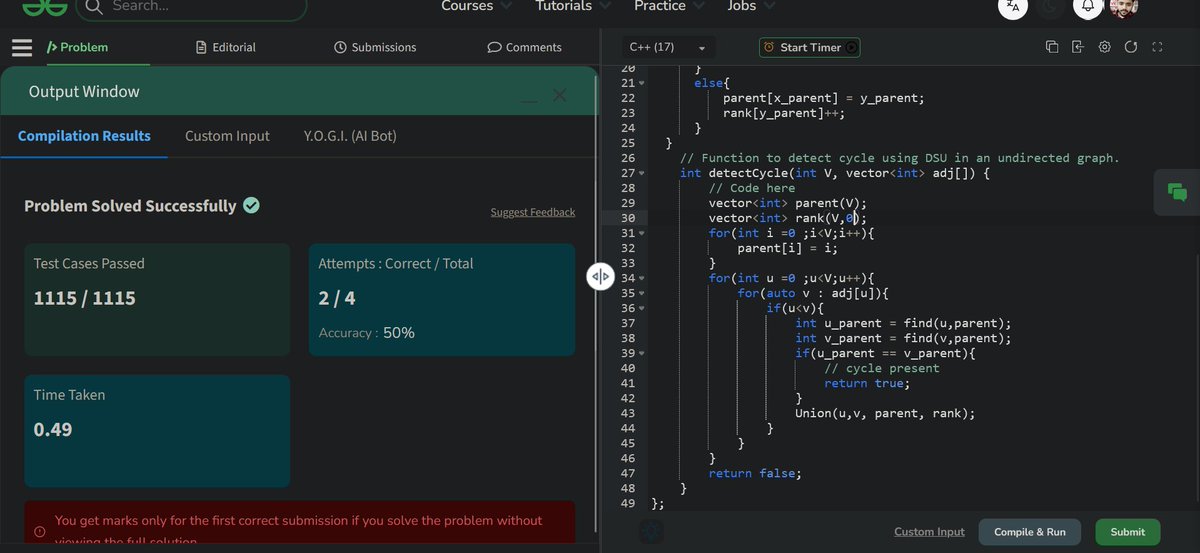Click line number 30 in gutter

pos(627,218)
